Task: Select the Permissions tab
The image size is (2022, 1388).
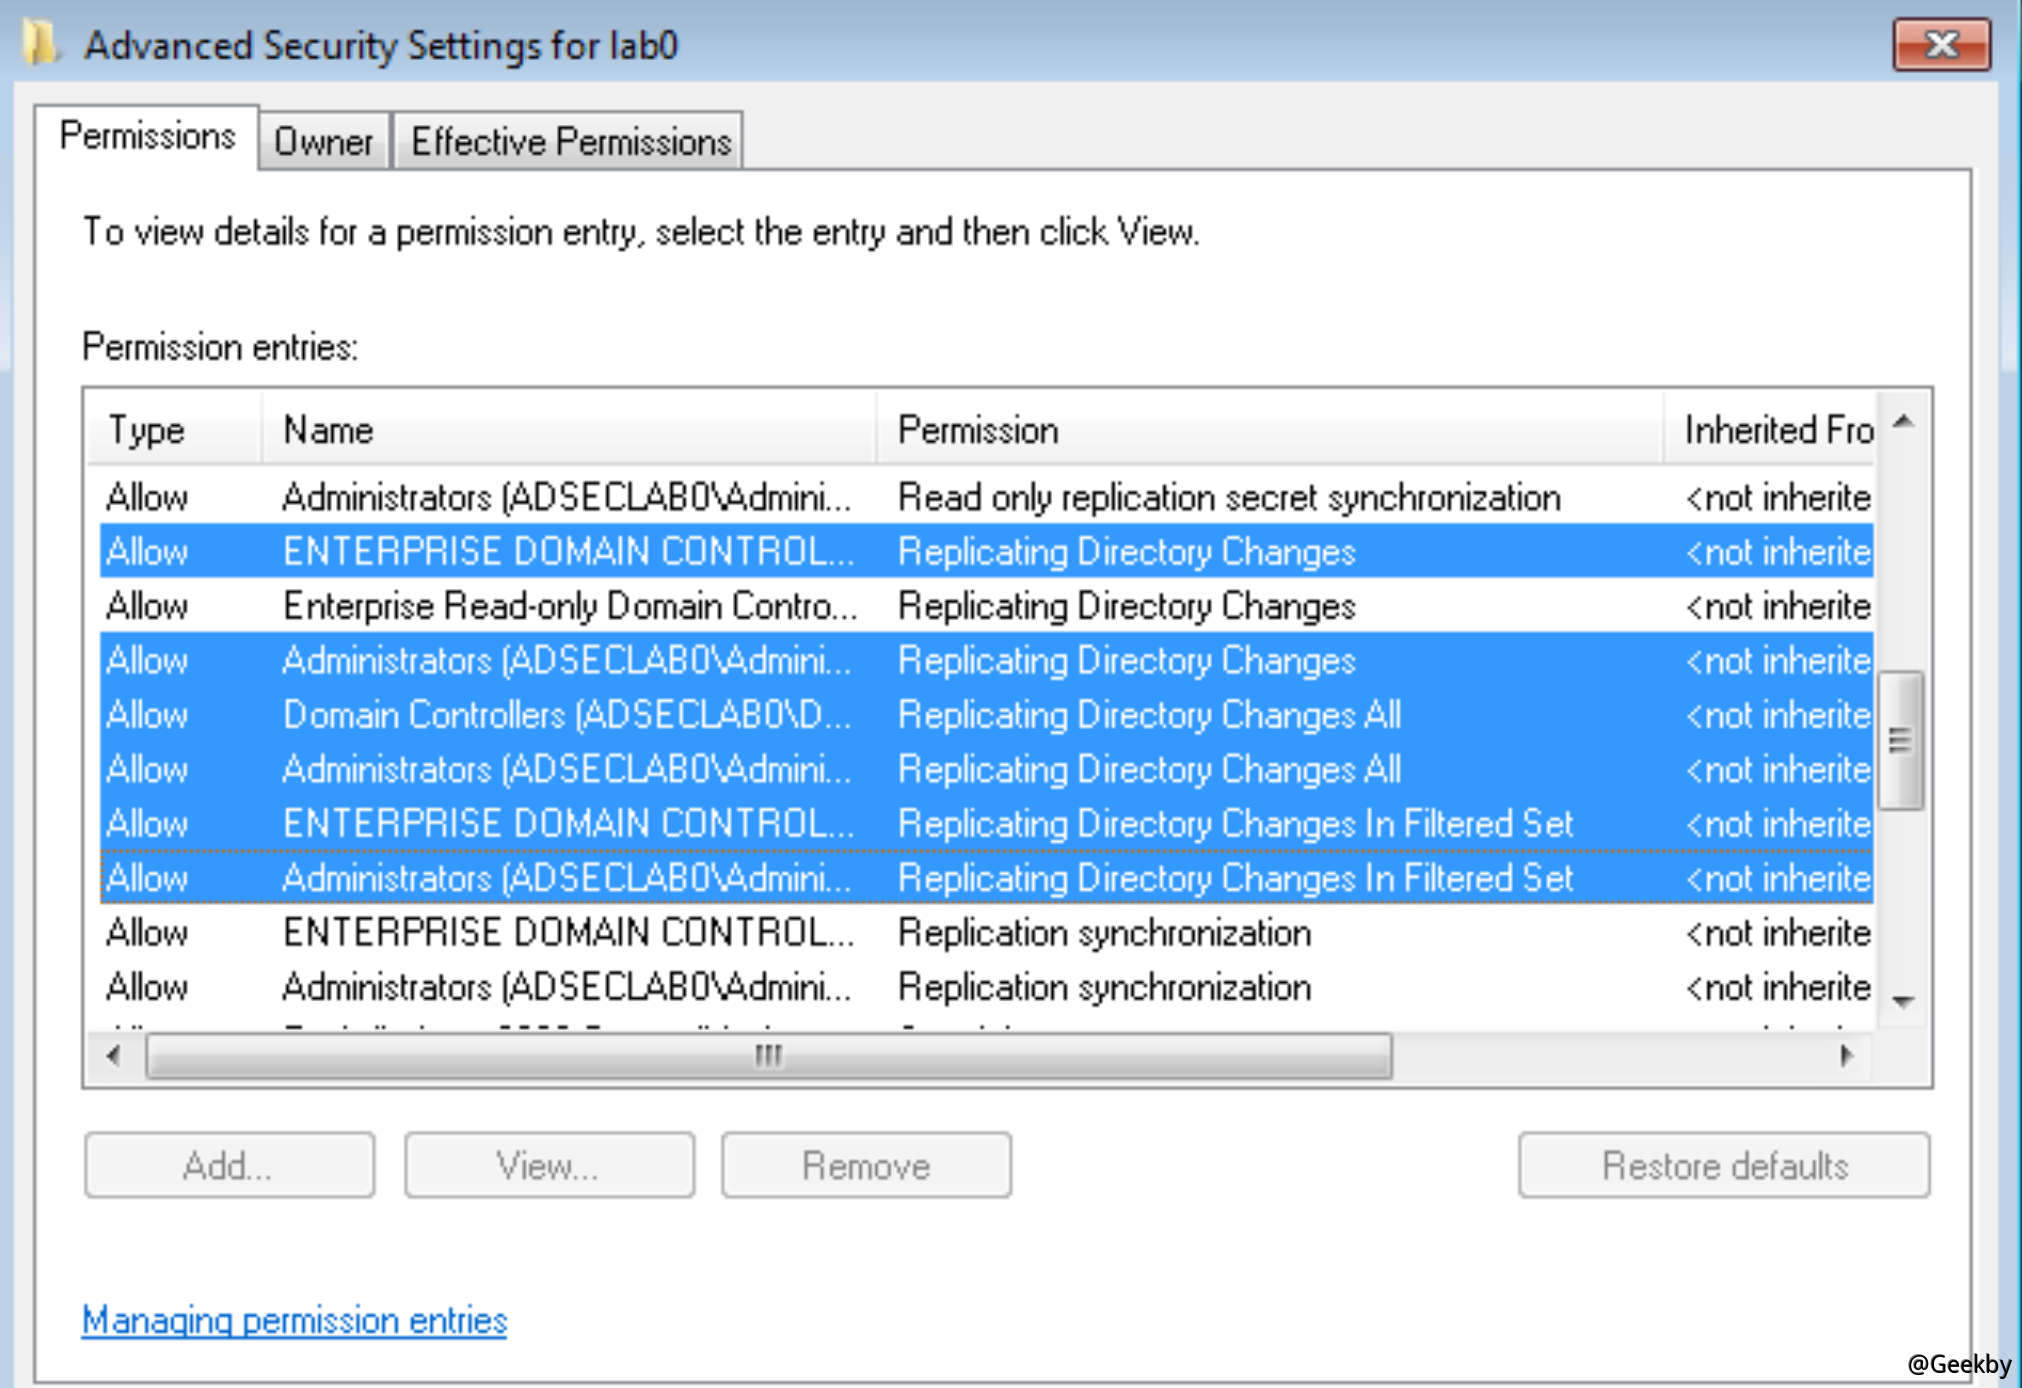Action: click(147, 136)
